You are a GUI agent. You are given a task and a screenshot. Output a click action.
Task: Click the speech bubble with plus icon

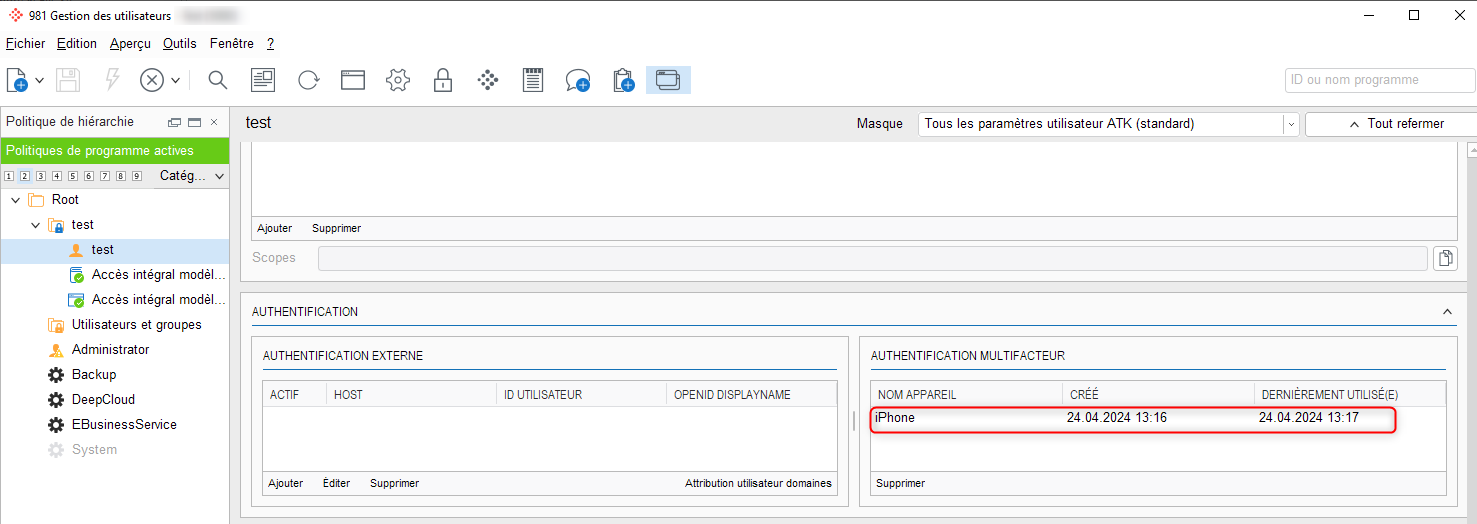577,80
